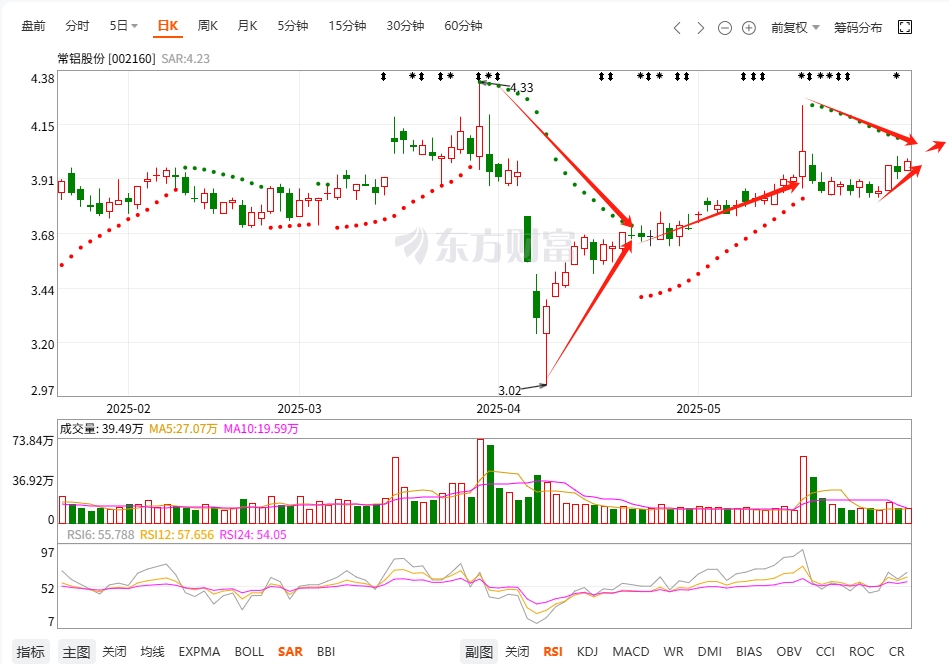Select CR sub chart indicator
This screenshot has height=664, width=949.
click(x=896, y=652)
